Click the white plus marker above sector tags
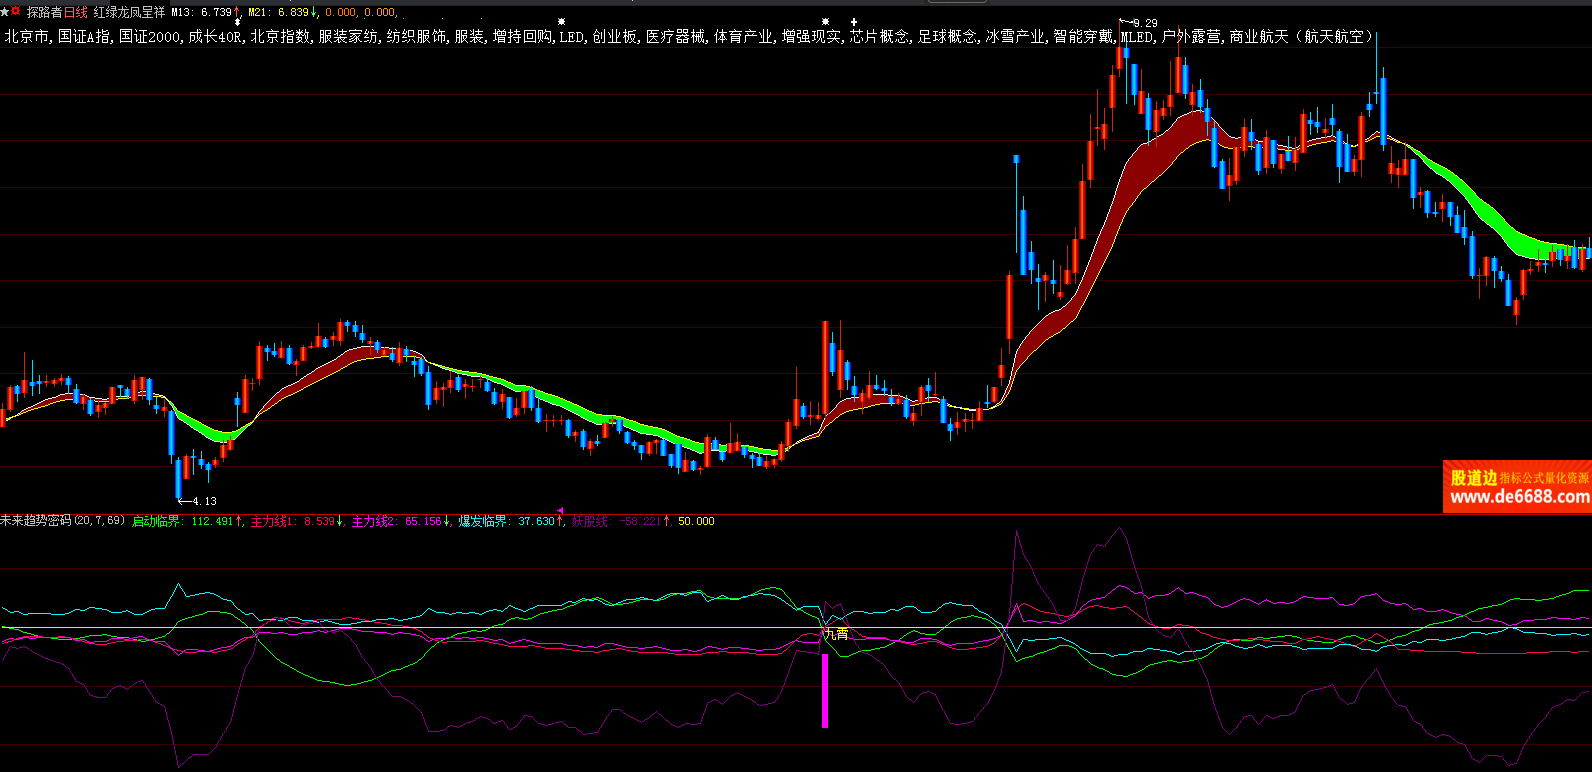This screenshot has width=1592, height=772. click(854, 21)
